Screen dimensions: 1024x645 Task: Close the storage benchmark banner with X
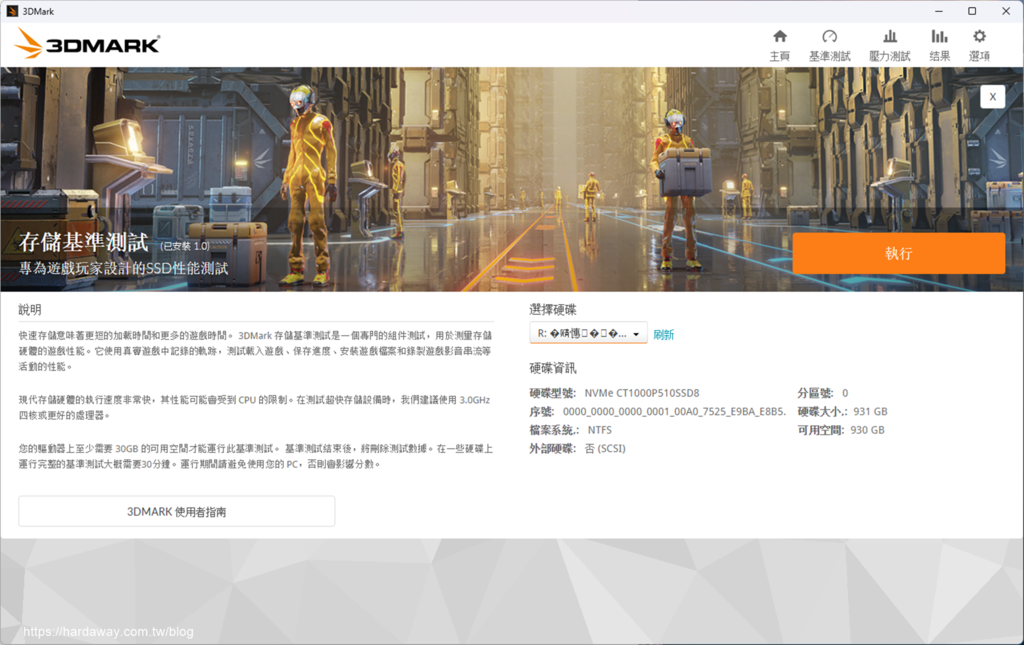tap(993, 97)
